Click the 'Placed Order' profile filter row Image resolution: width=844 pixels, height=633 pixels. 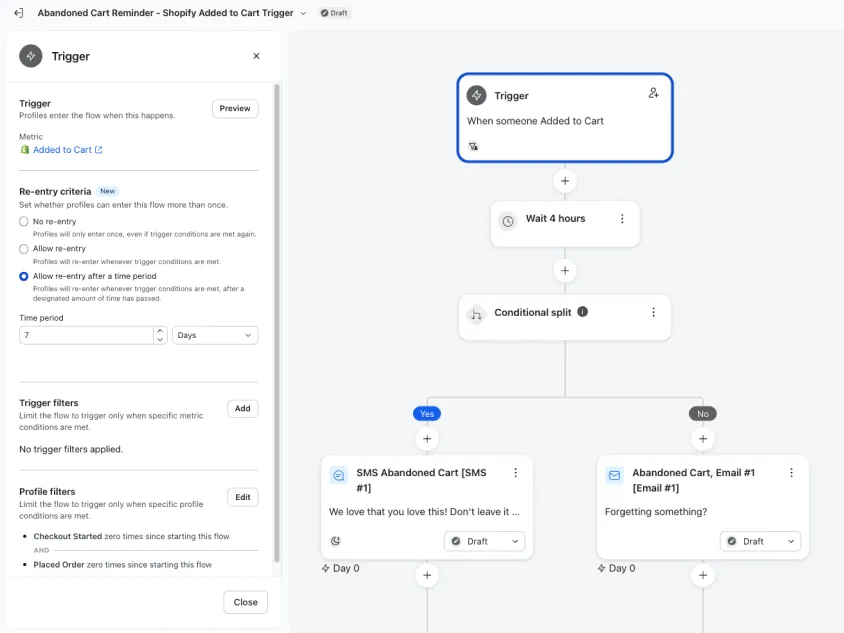123,565
